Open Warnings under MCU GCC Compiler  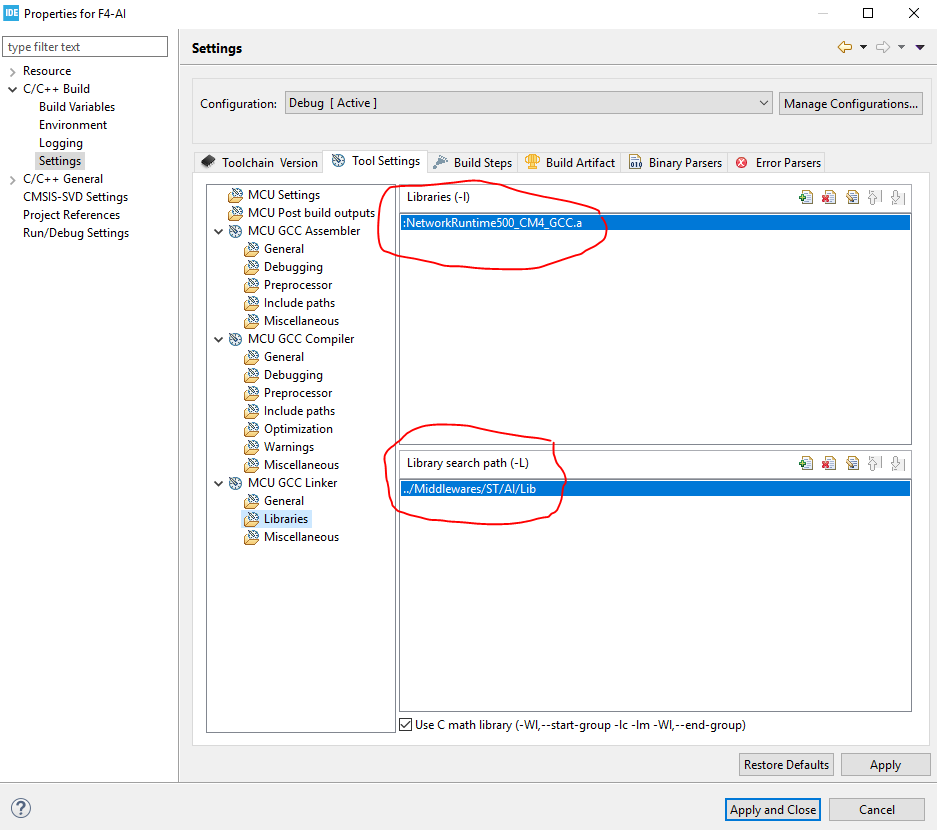289,447
